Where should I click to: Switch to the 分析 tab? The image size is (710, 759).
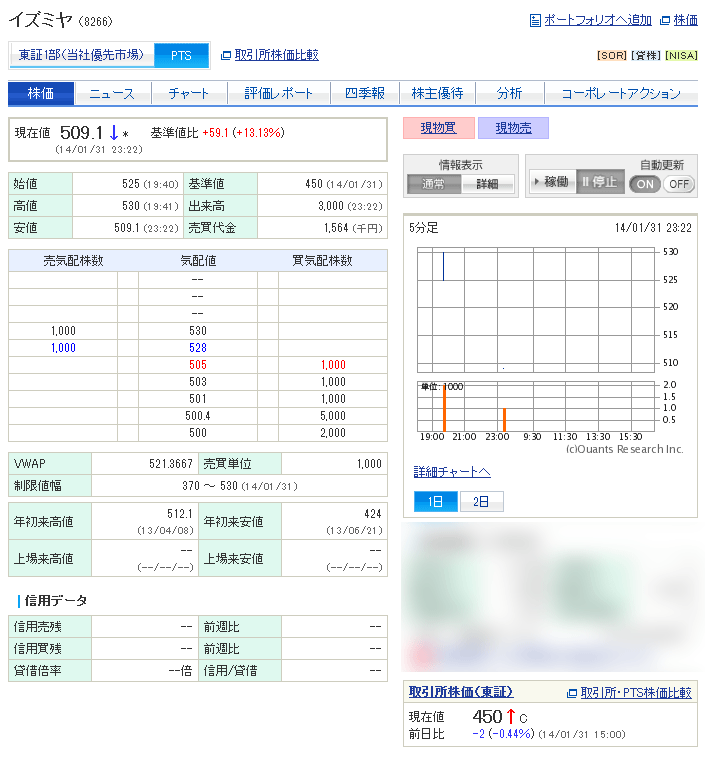pyautogui.click(x=510, y=93)
